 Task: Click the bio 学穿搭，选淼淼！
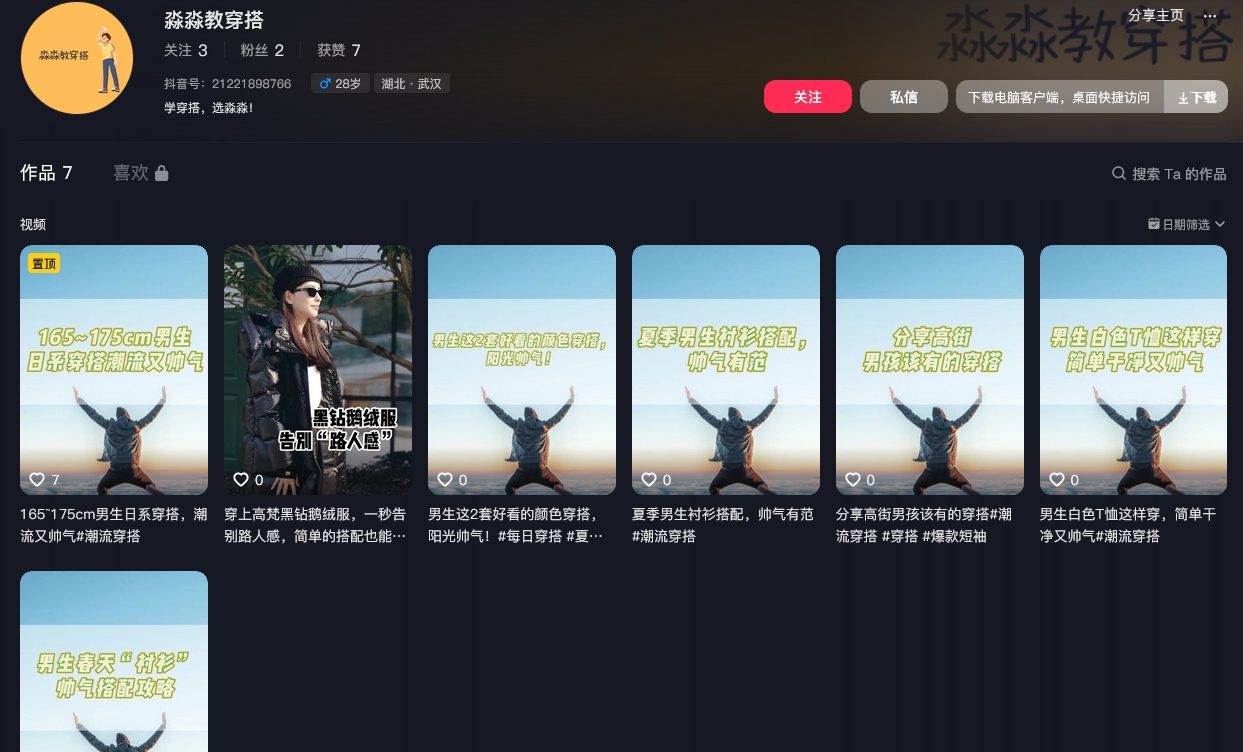click(x=209, y=107)
